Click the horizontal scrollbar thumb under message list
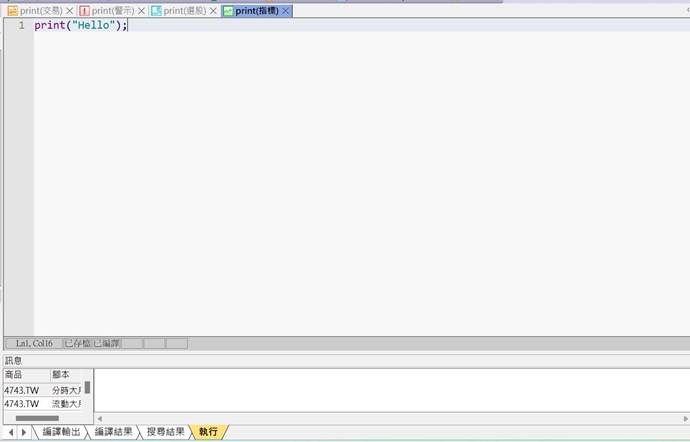 tap(37, 418)
